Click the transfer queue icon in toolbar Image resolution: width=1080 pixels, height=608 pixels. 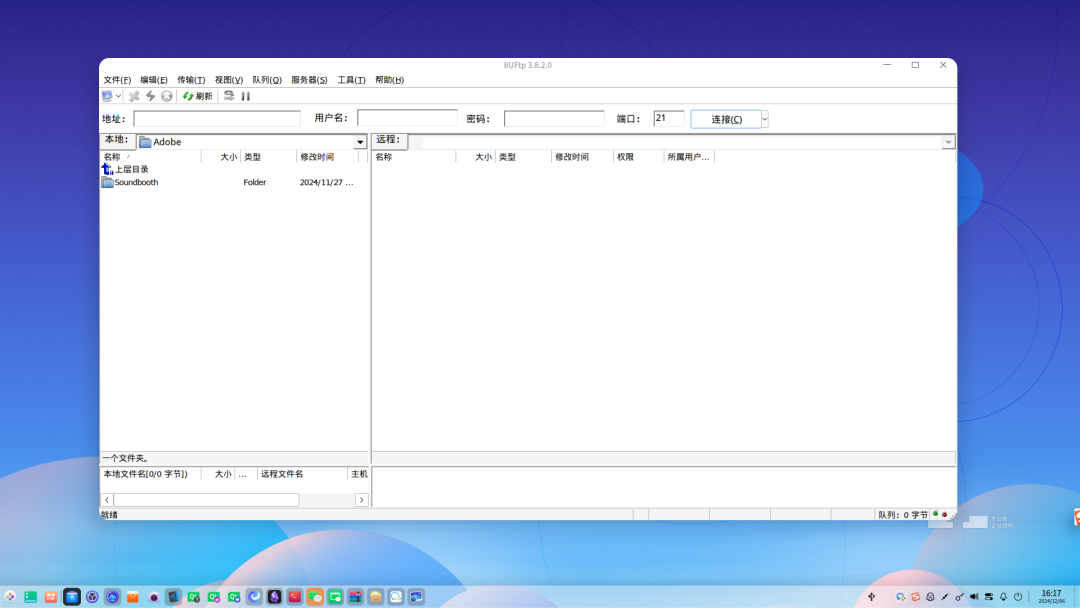point(228,96)
